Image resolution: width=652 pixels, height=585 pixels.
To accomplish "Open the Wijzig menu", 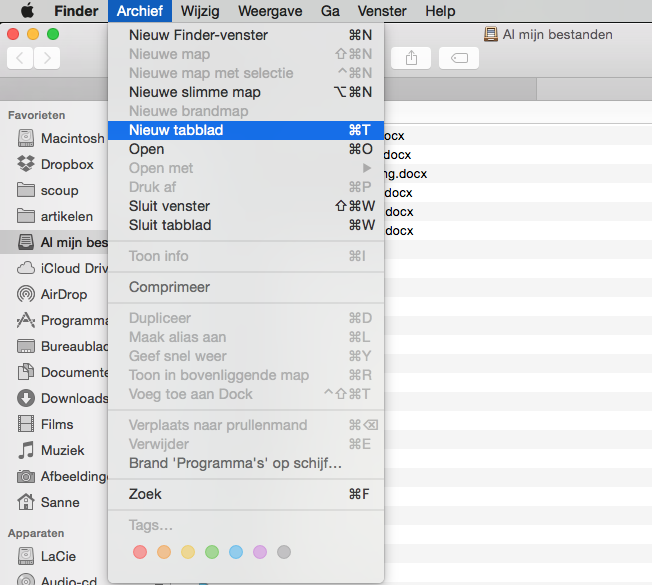I will [200, 11].
